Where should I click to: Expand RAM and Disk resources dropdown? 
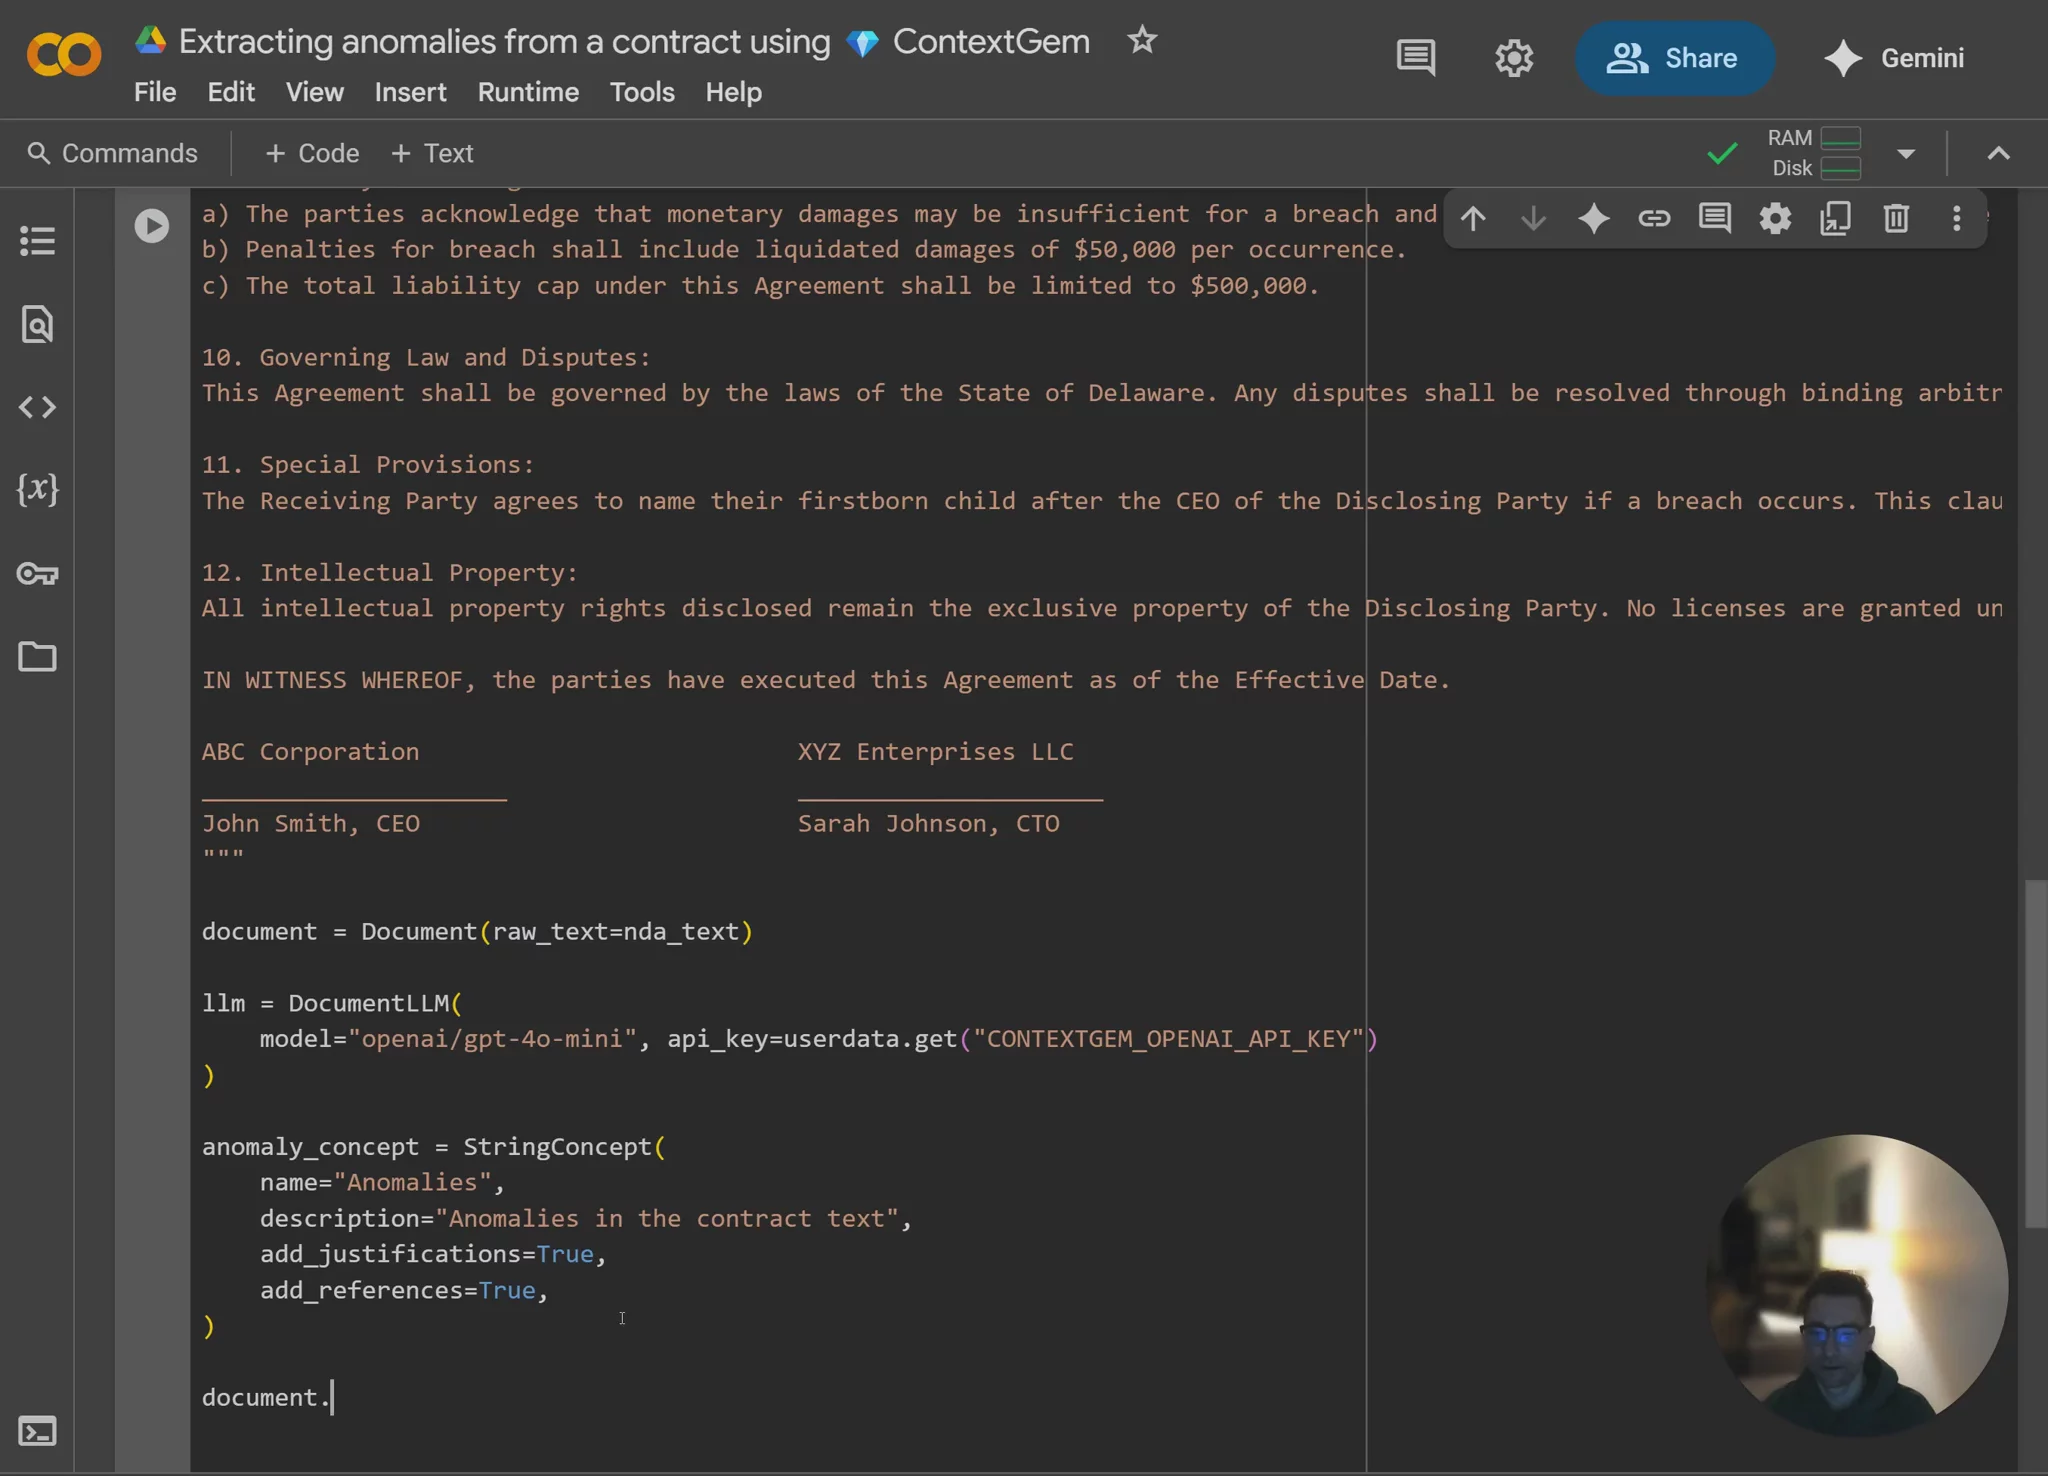[x=1906, y=154]
